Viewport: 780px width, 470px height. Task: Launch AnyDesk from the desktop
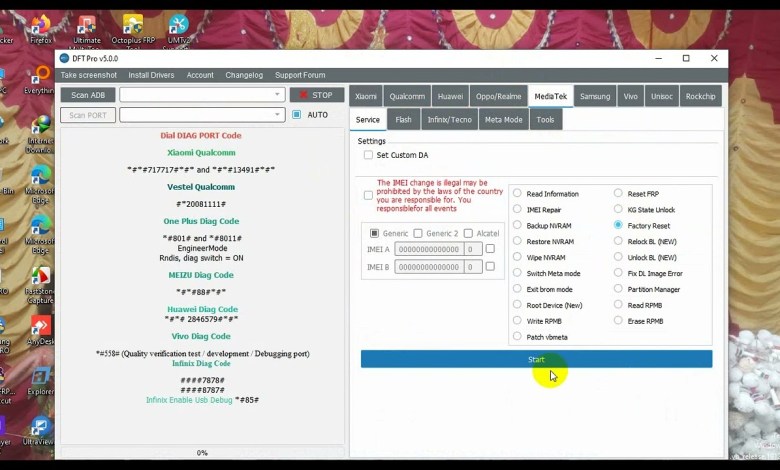(x=40, y=329)
